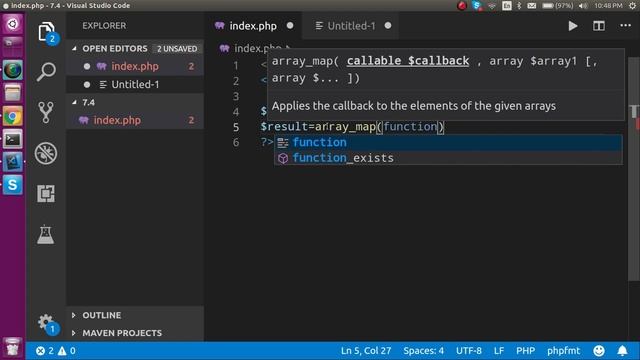Close the unsaved Untitled-1 tab via its dot
The image size is (640, 360).
point(388,25)
